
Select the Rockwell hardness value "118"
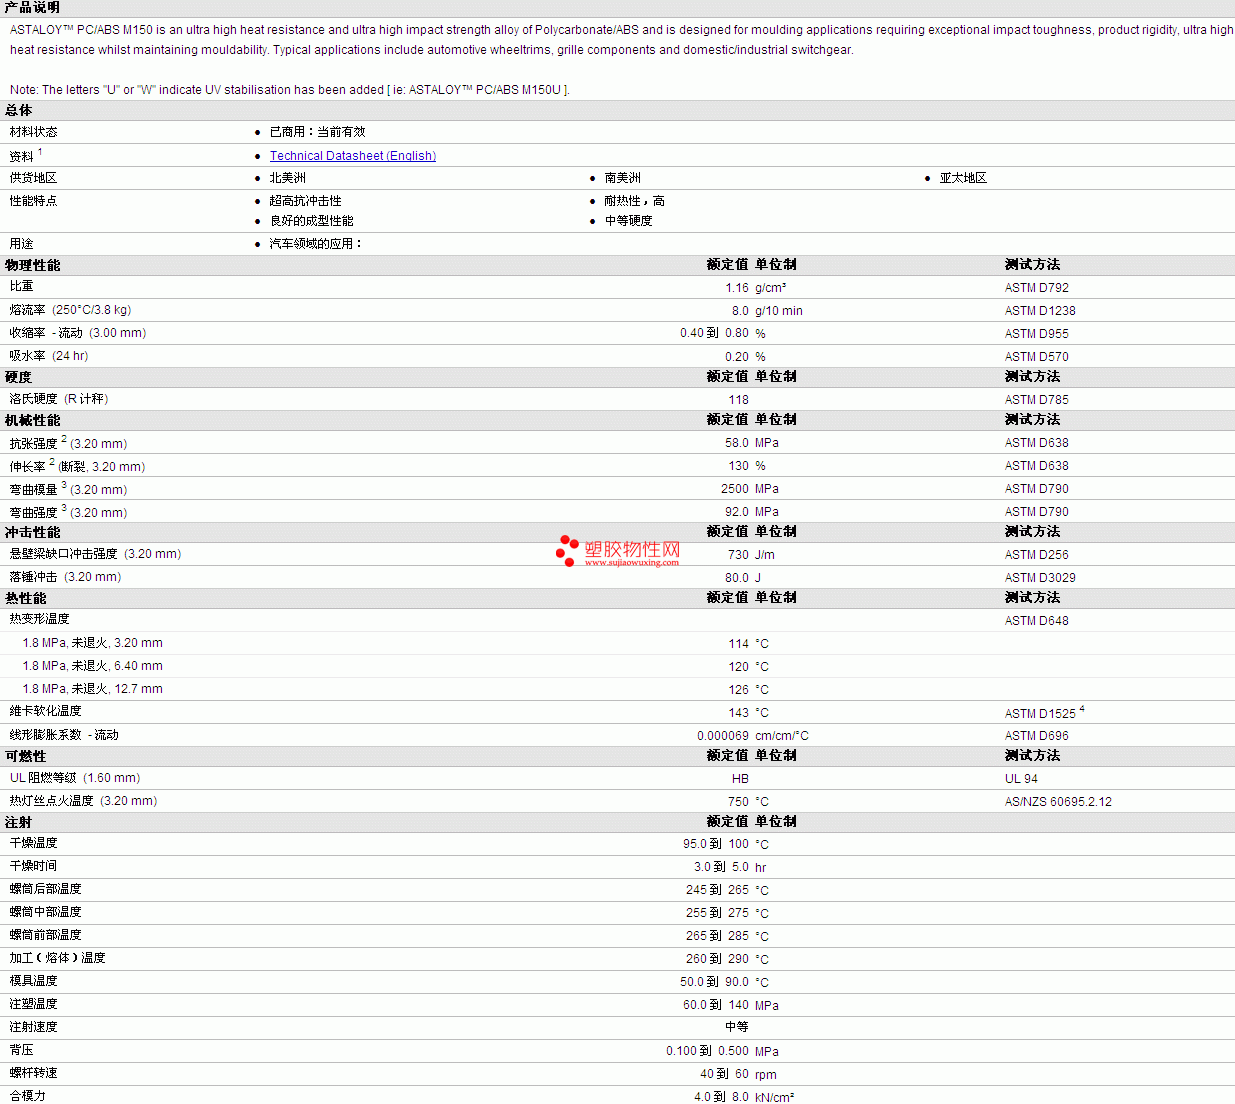739,400
